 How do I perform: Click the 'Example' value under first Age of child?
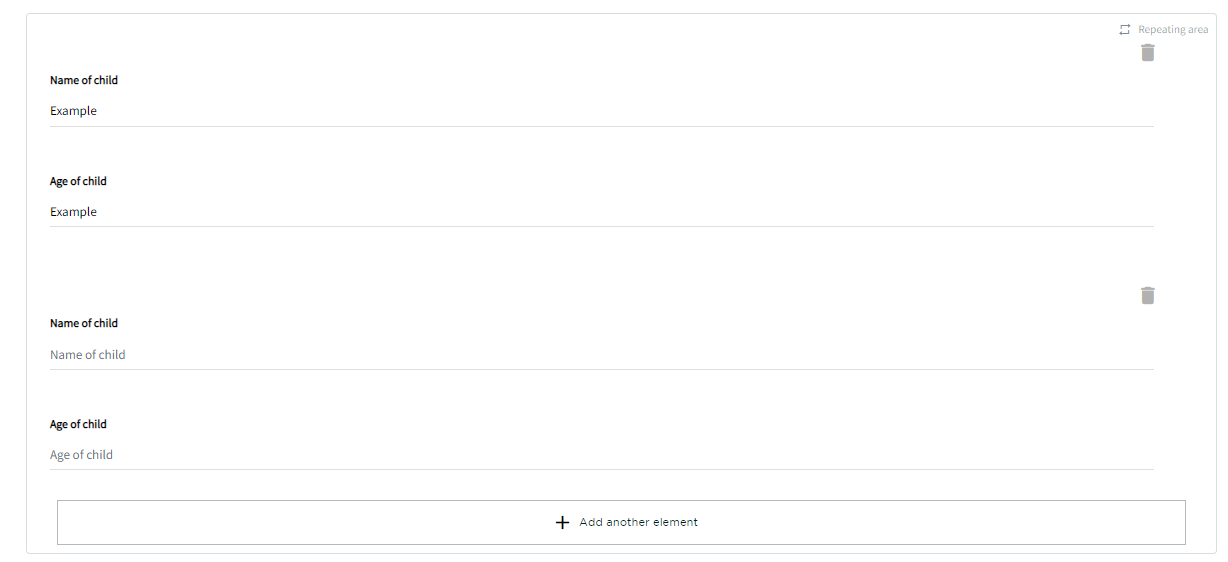[x=74, y=212]
